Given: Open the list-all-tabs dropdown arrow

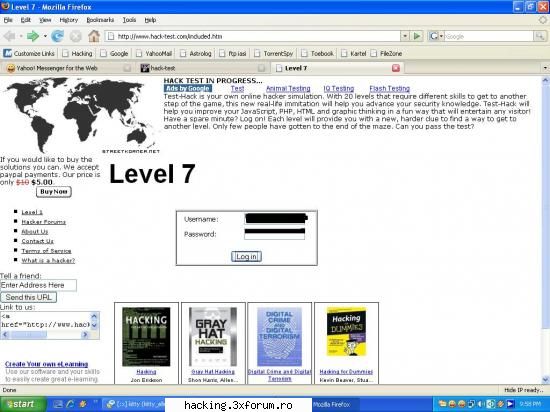Looking at the screenshot, I should click(545, 68).
